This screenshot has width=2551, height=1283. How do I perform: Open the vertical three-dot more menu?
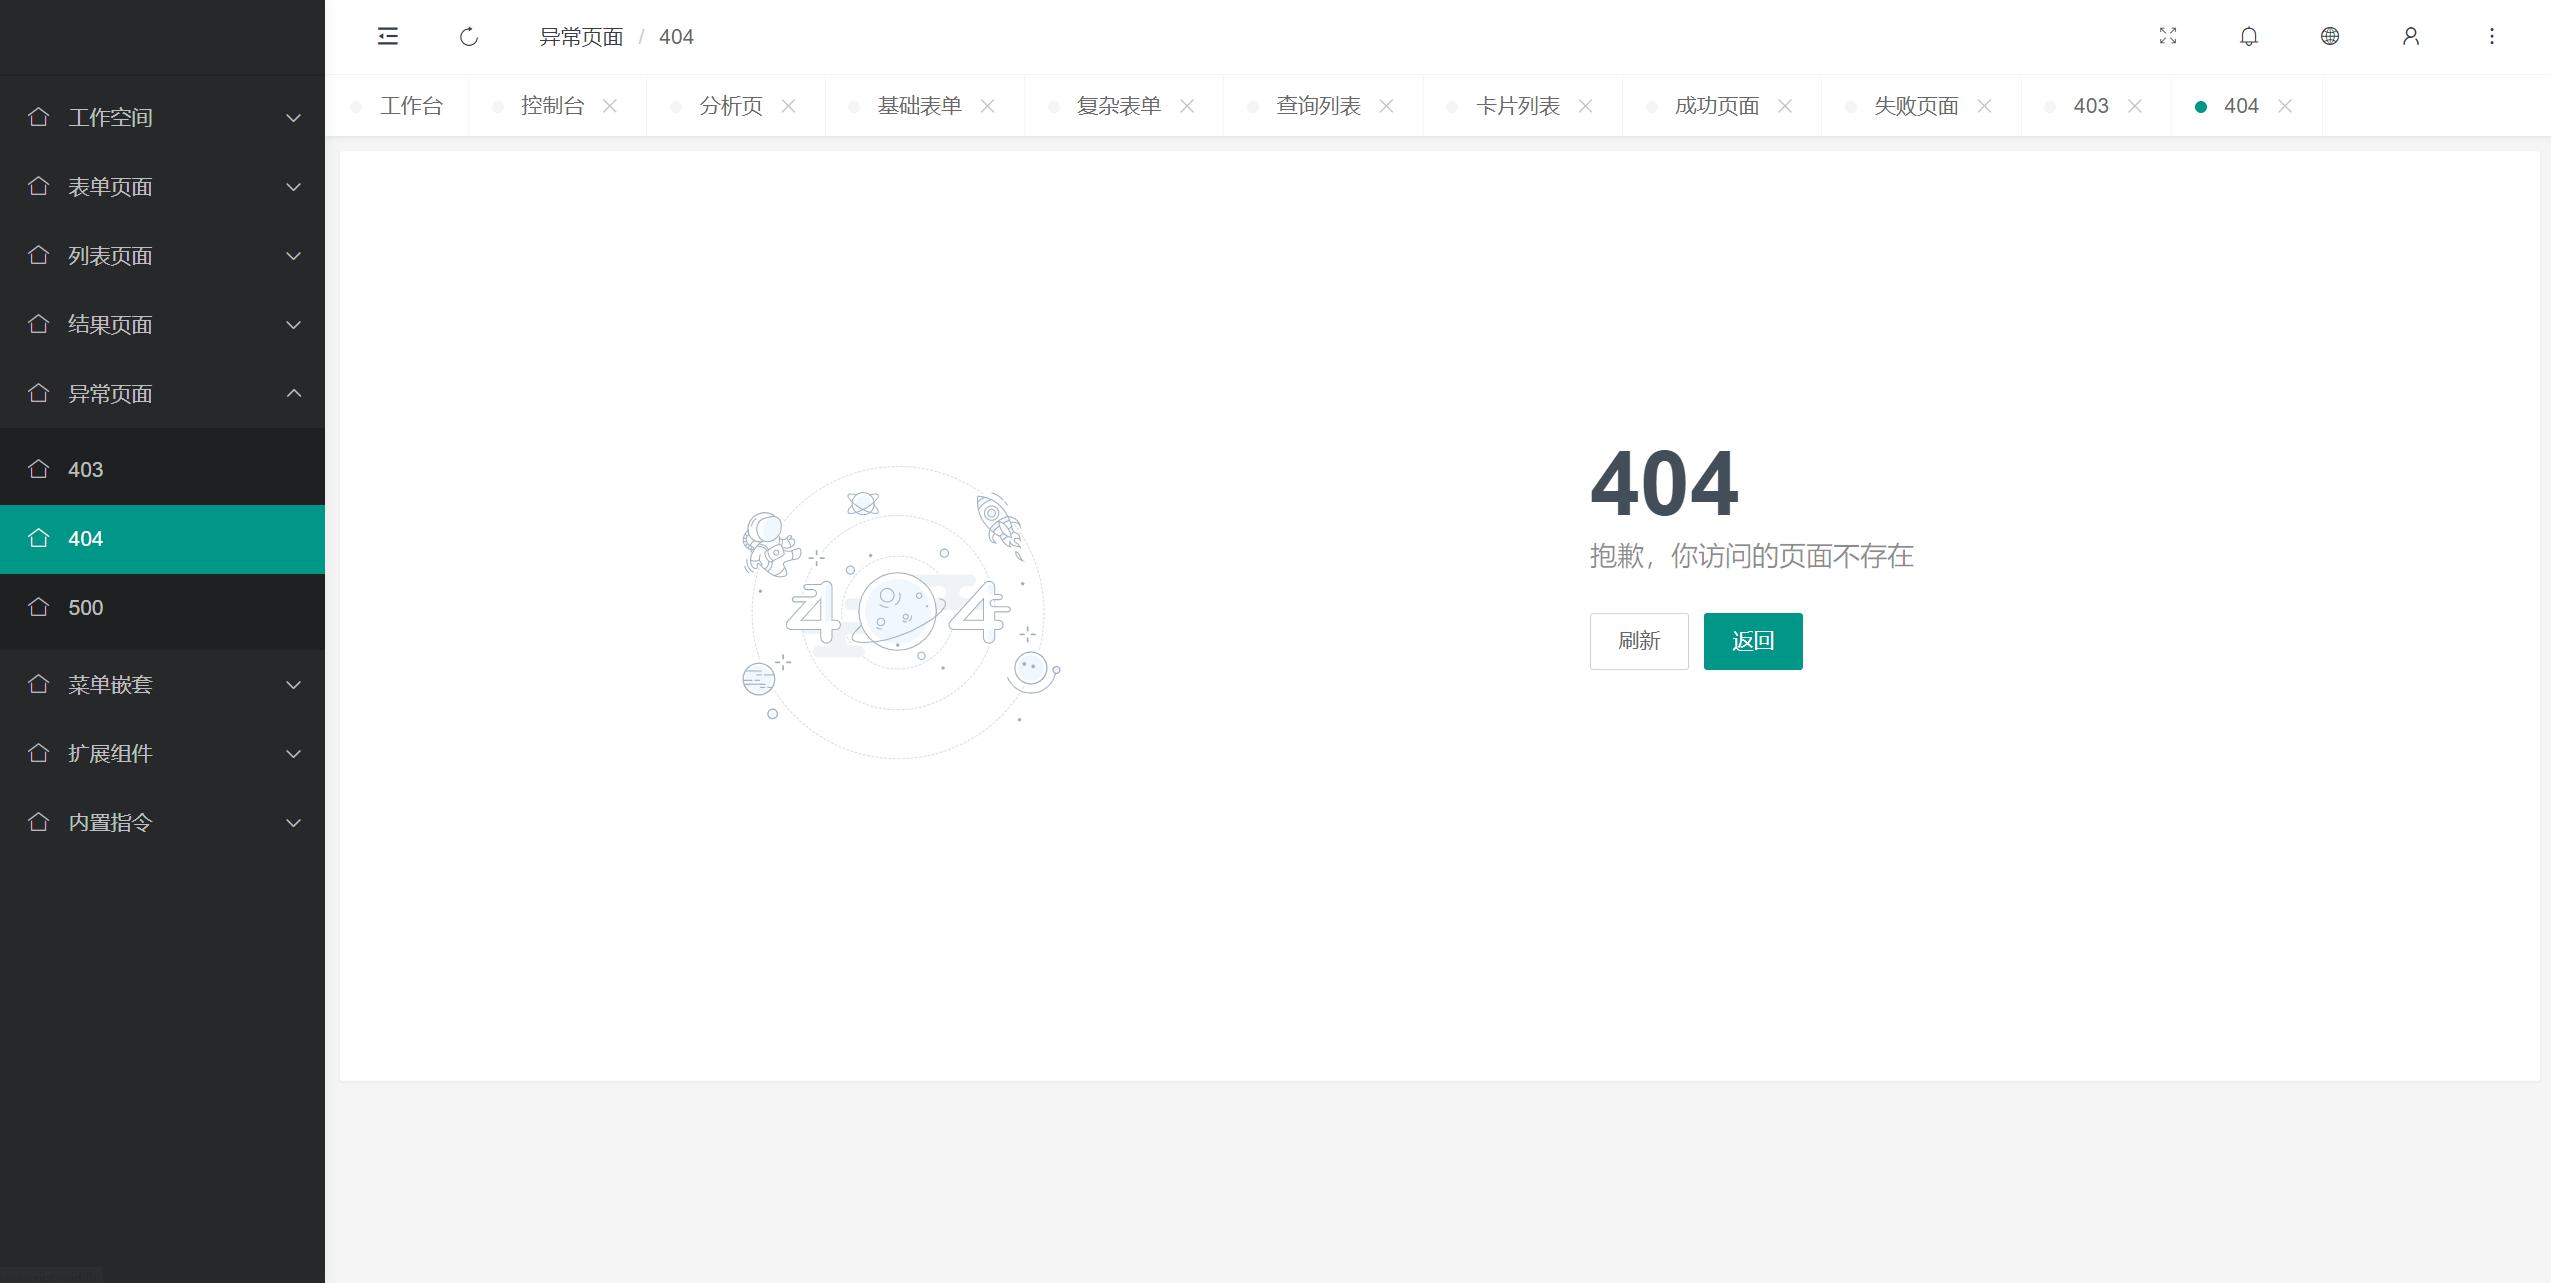click(2492, 37)
